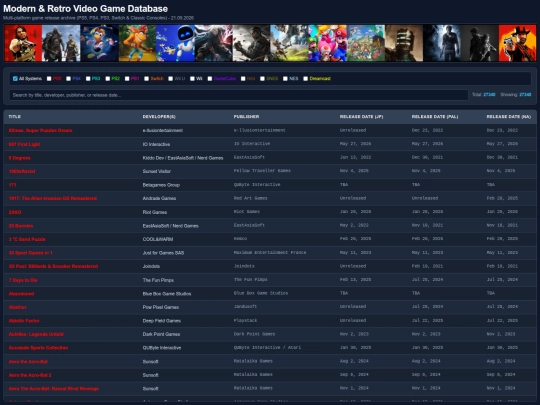Select the Playstack publisher cell
Viewport: 540px width, 405px height.
pyautogui.click(x=245, y=320)
